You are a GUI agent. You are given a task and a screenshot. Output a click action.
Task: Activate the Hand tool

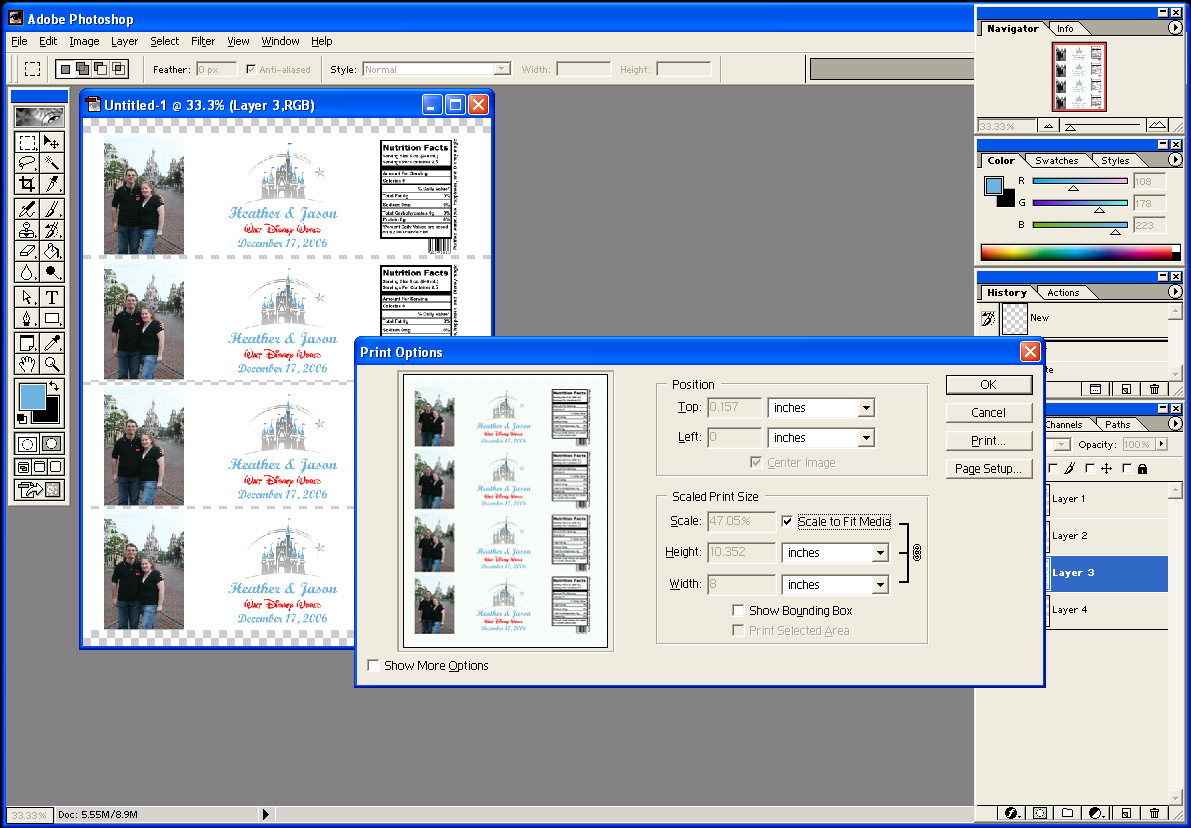coord(27,364)
